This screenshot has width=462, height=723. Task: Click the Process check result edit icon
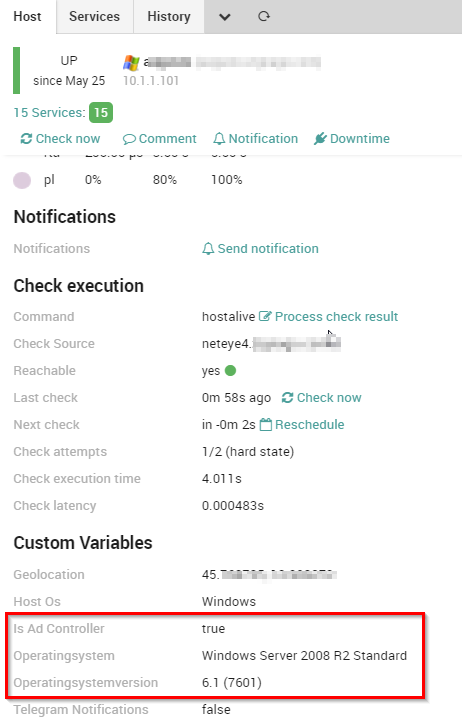coord(265,316)
